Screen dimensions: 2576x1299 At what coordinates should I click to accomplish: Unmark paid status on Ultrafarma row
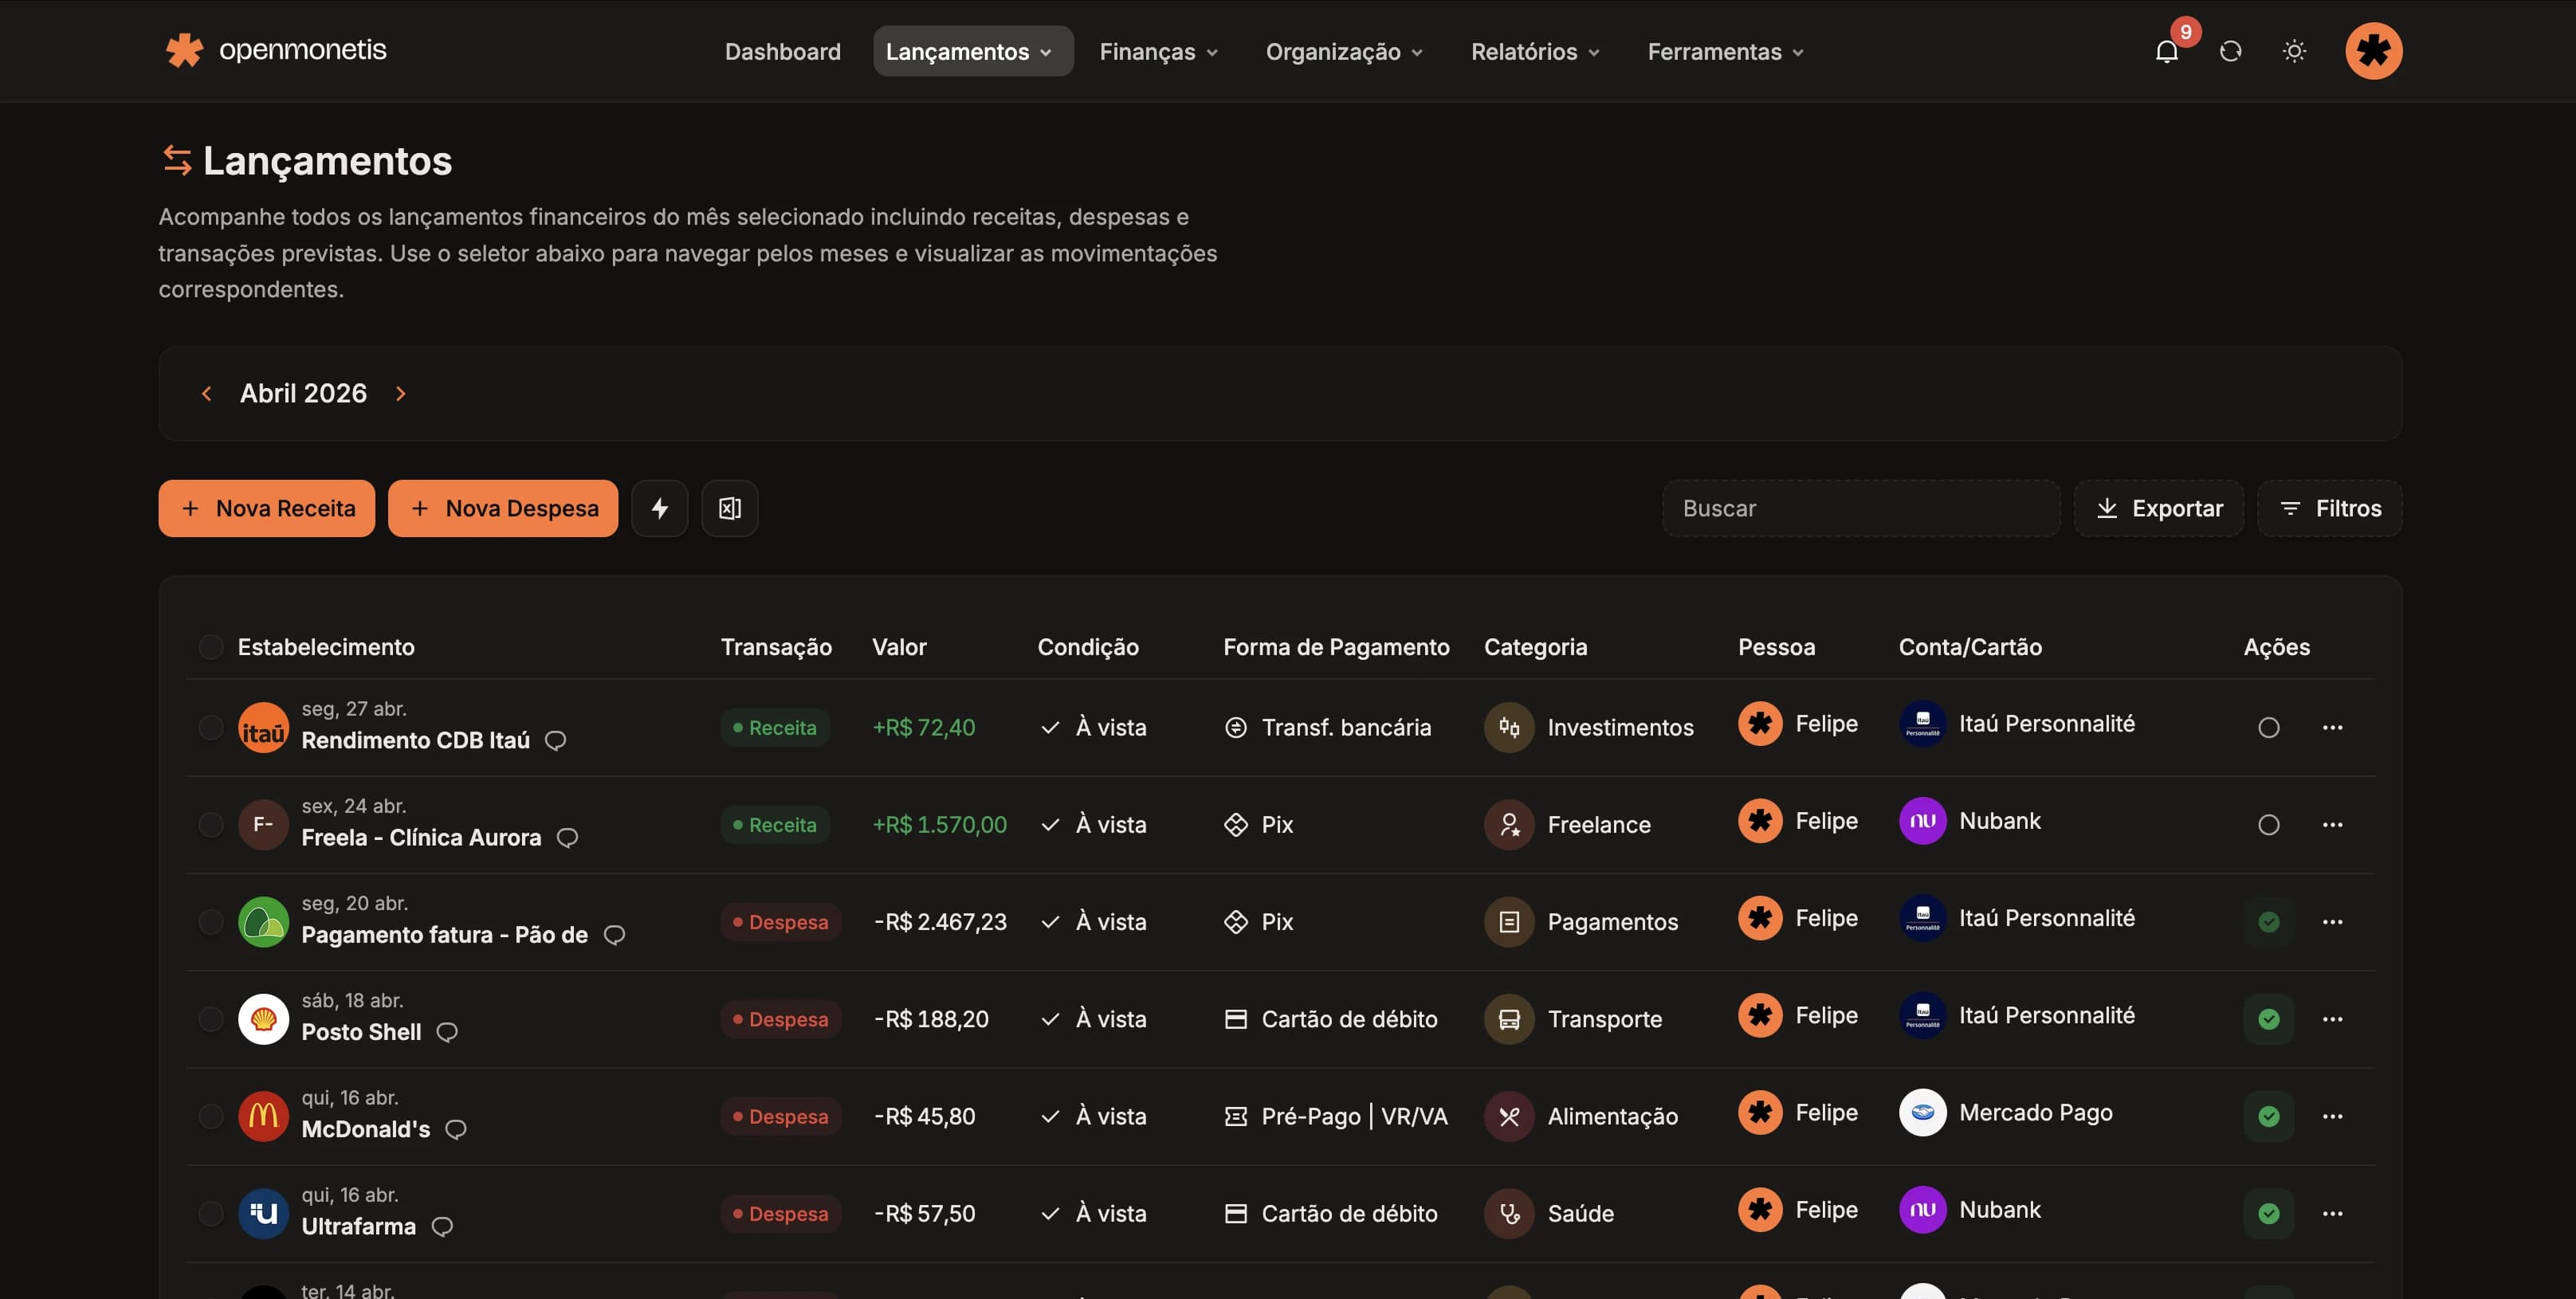coord(2268,1213)
